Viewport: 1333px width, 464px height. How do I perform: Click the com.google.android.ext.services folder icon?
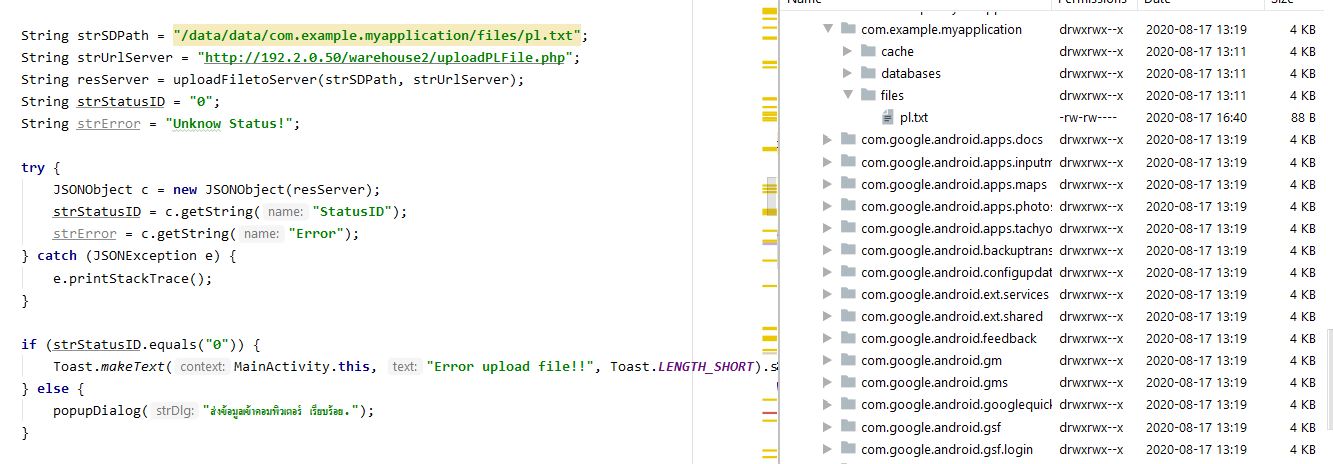point(849,294)
